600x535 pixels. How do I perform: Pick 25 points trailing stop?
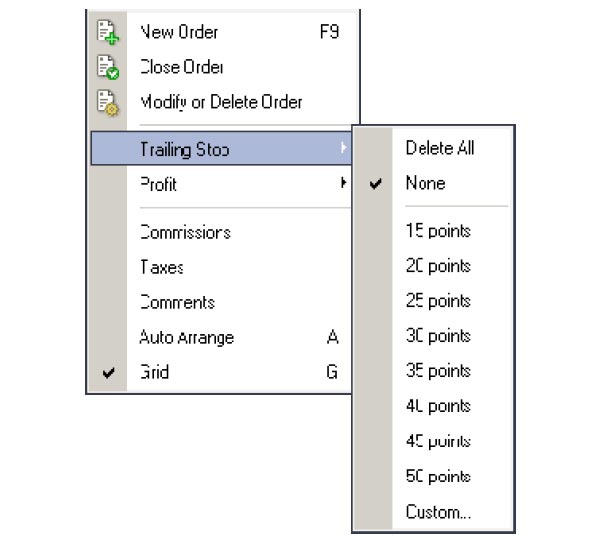(x=438, y=301)
